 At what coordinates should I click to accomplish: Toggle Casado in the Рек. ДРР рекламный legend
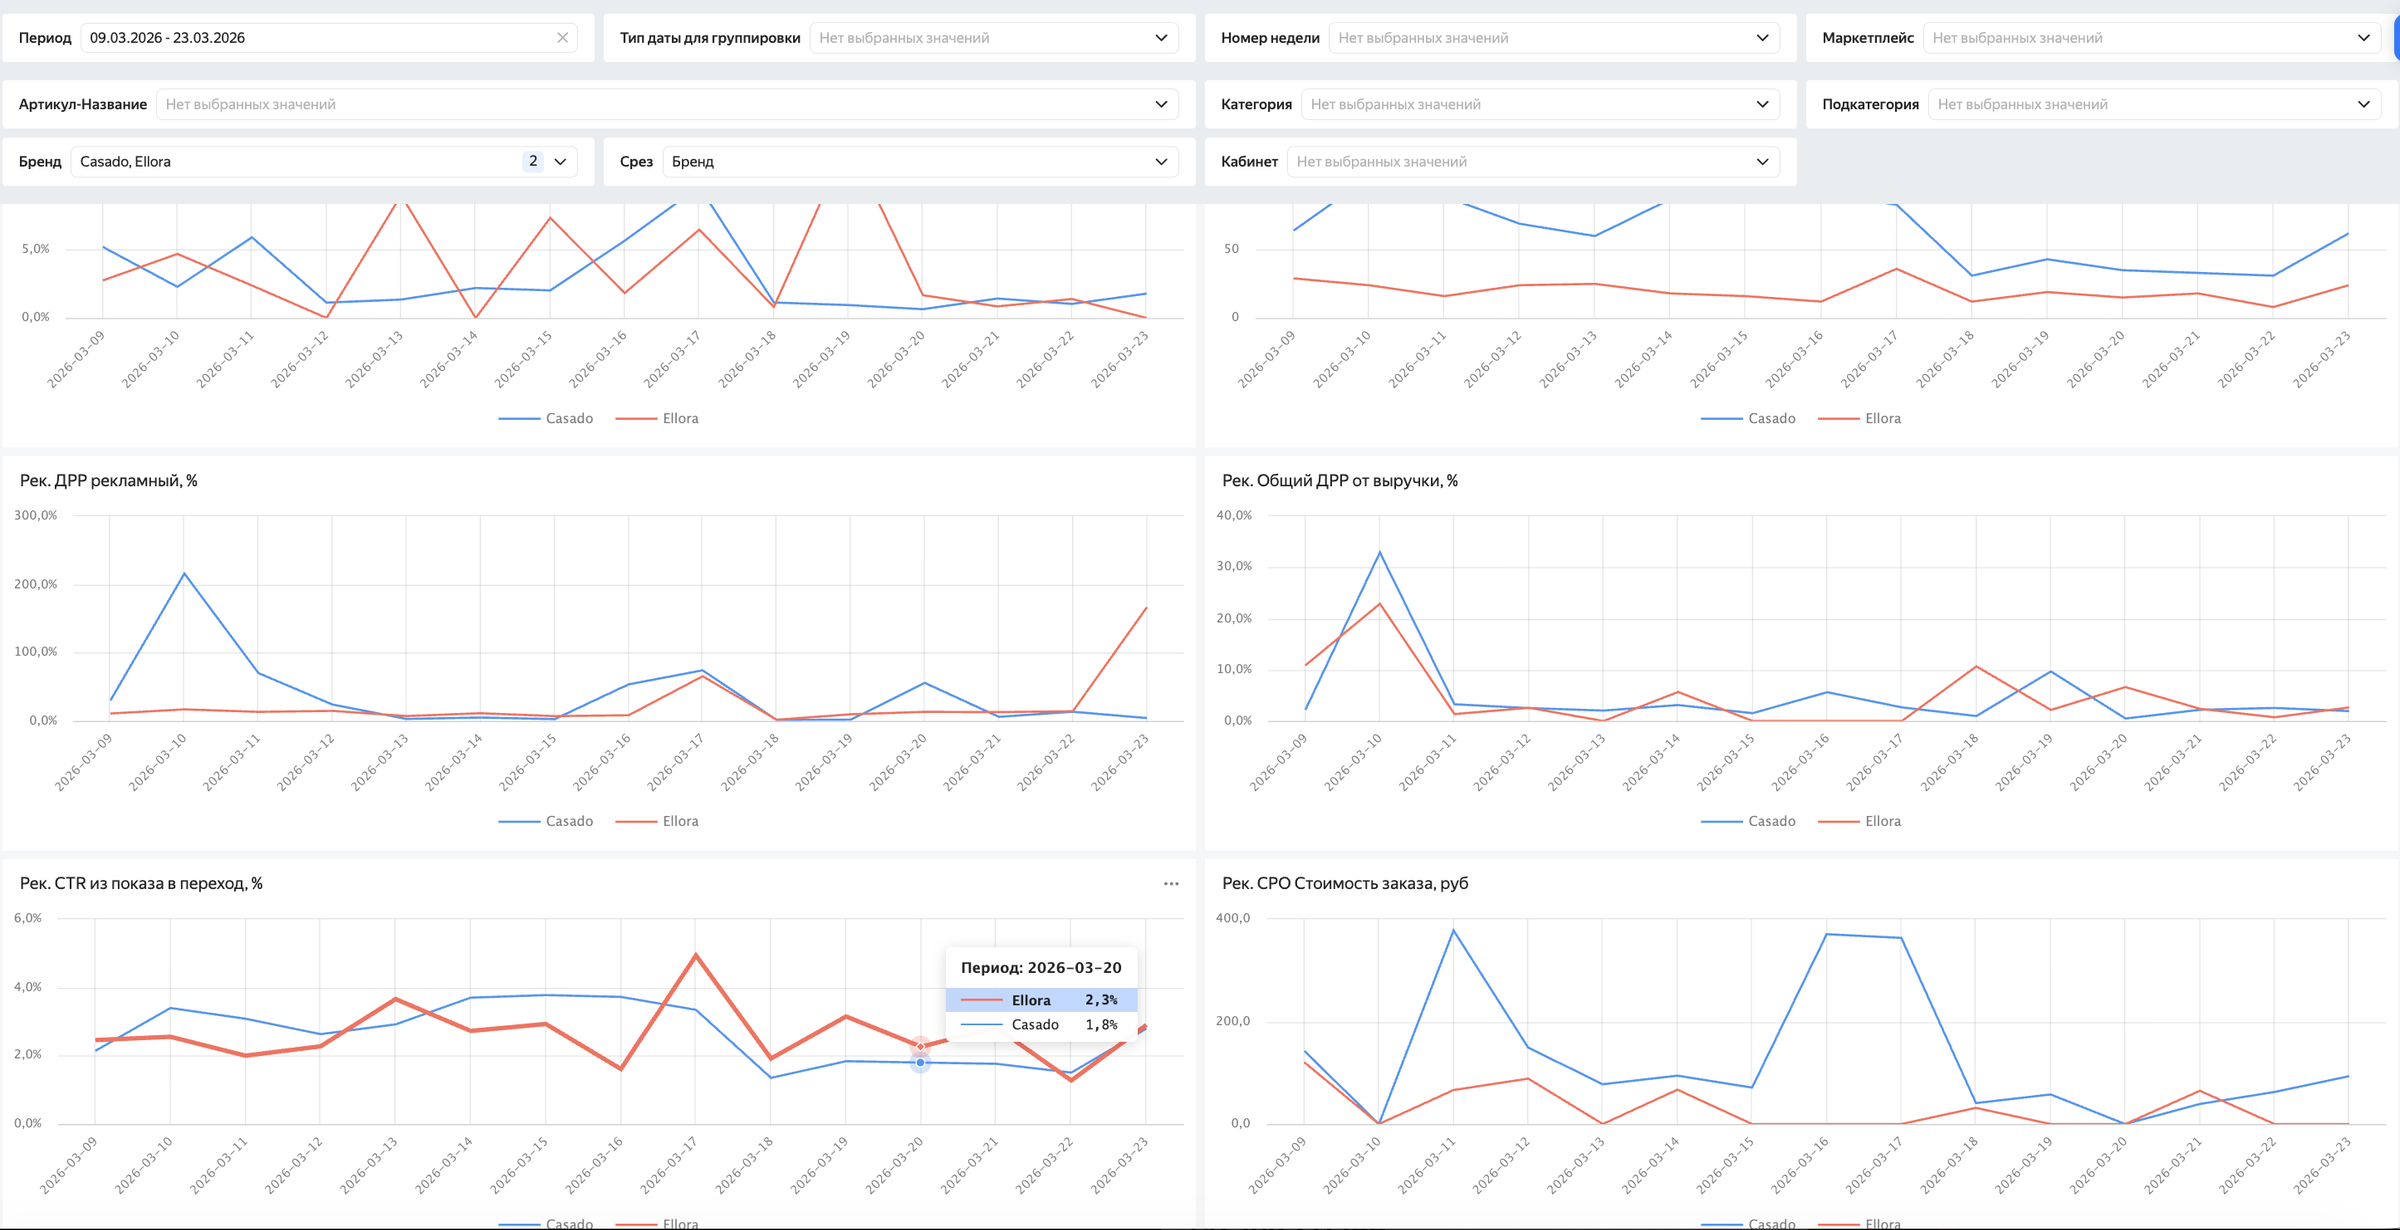tap(546, 821)
